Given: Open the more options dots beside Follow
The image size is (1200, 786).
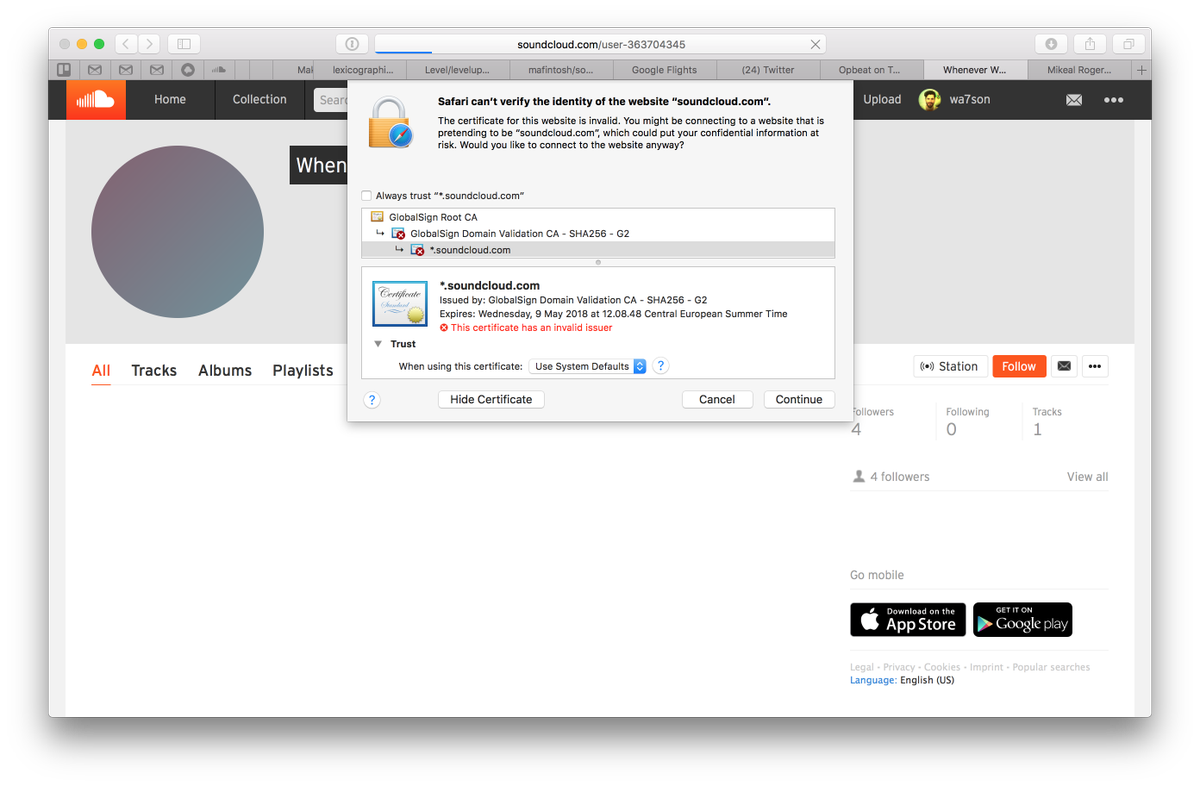Looking at the screenshot, I should tap(1095, 366).
